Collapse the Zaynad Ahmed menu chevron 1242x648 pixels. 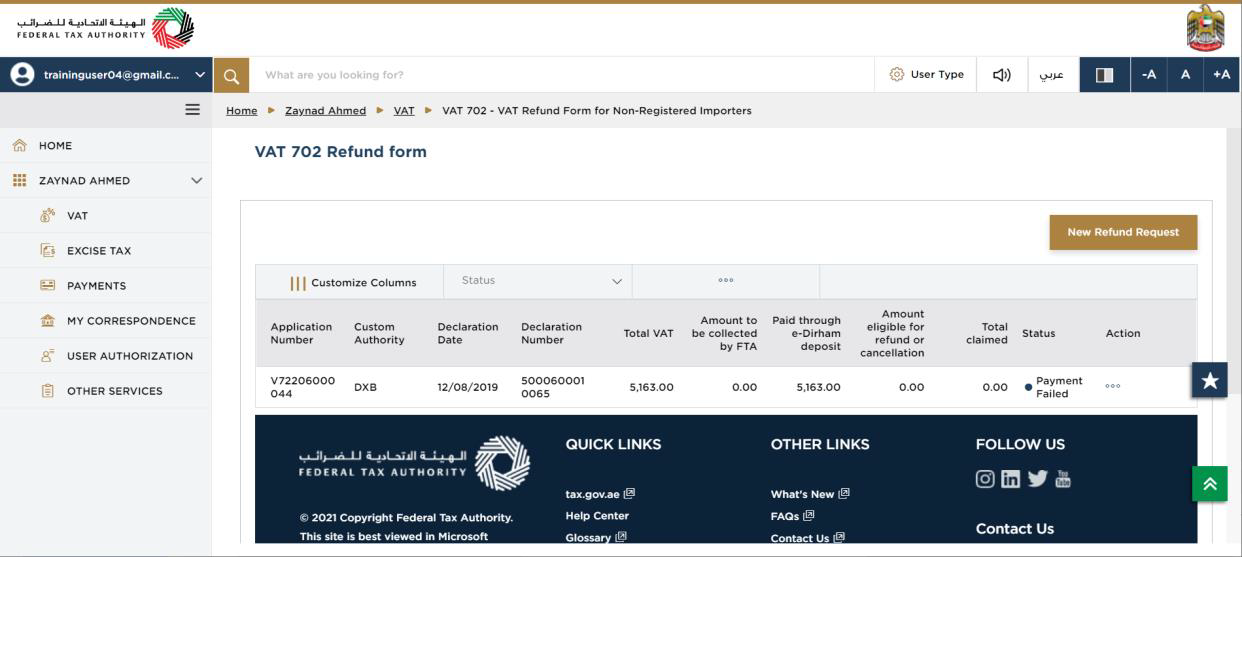tap(196, 181)
